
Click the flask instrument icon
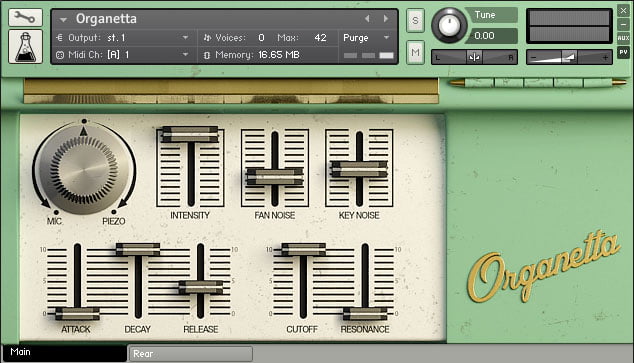pos(25,46)
